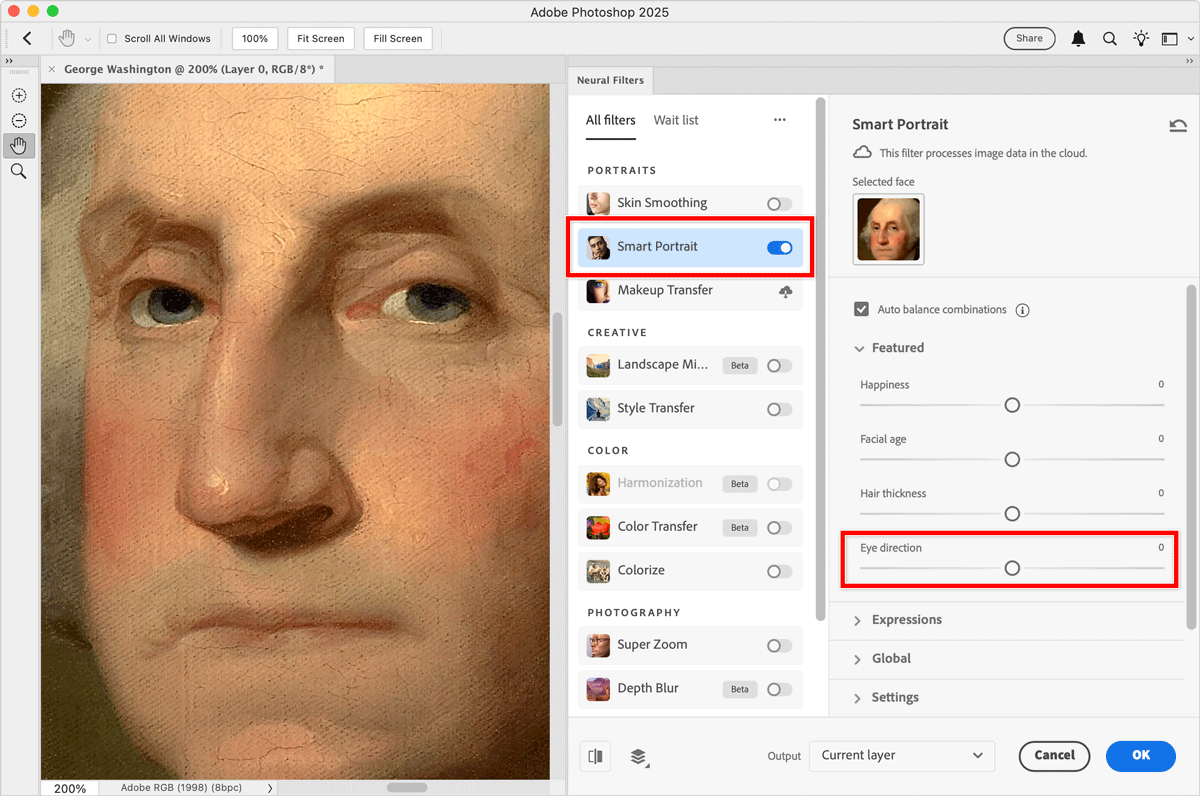Expand the Settings section

(858, 698)
